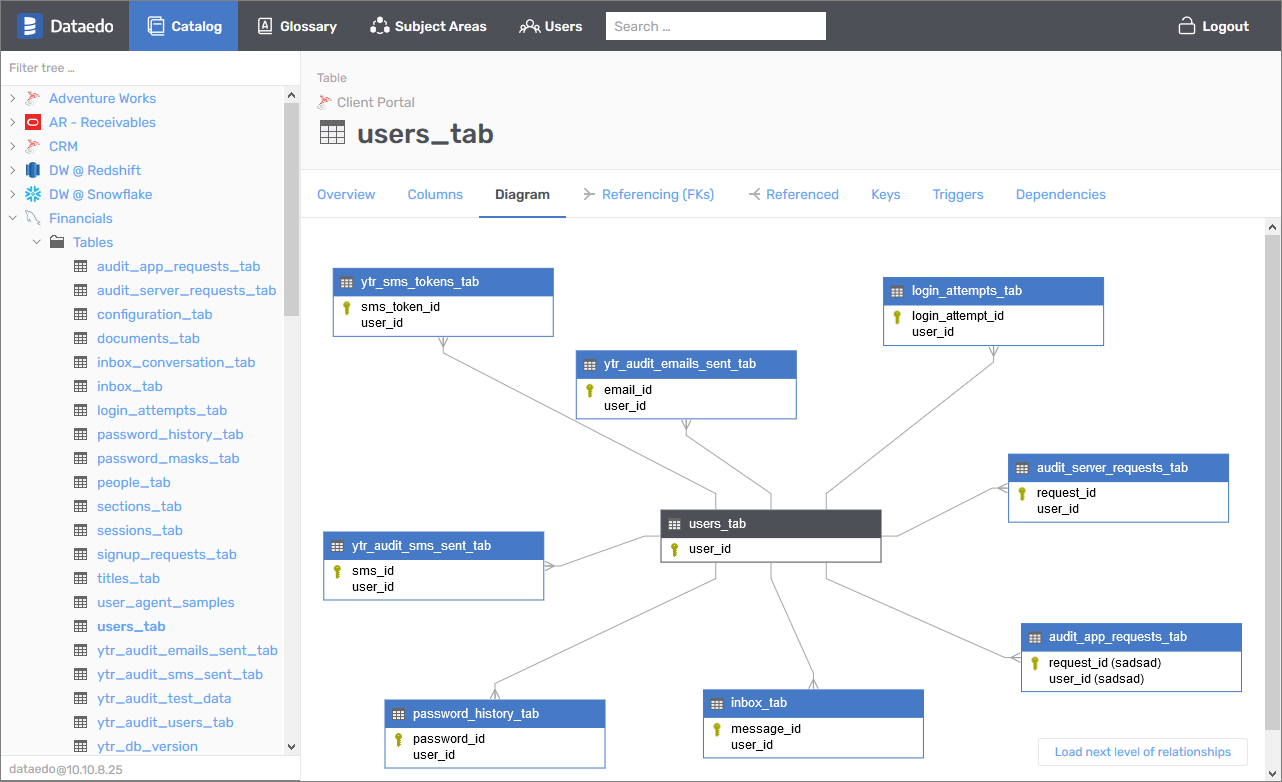The height and width of the screenshot is (782, 1282).
Task: Click the tree panel scroll down arrow
Action: 292,746
